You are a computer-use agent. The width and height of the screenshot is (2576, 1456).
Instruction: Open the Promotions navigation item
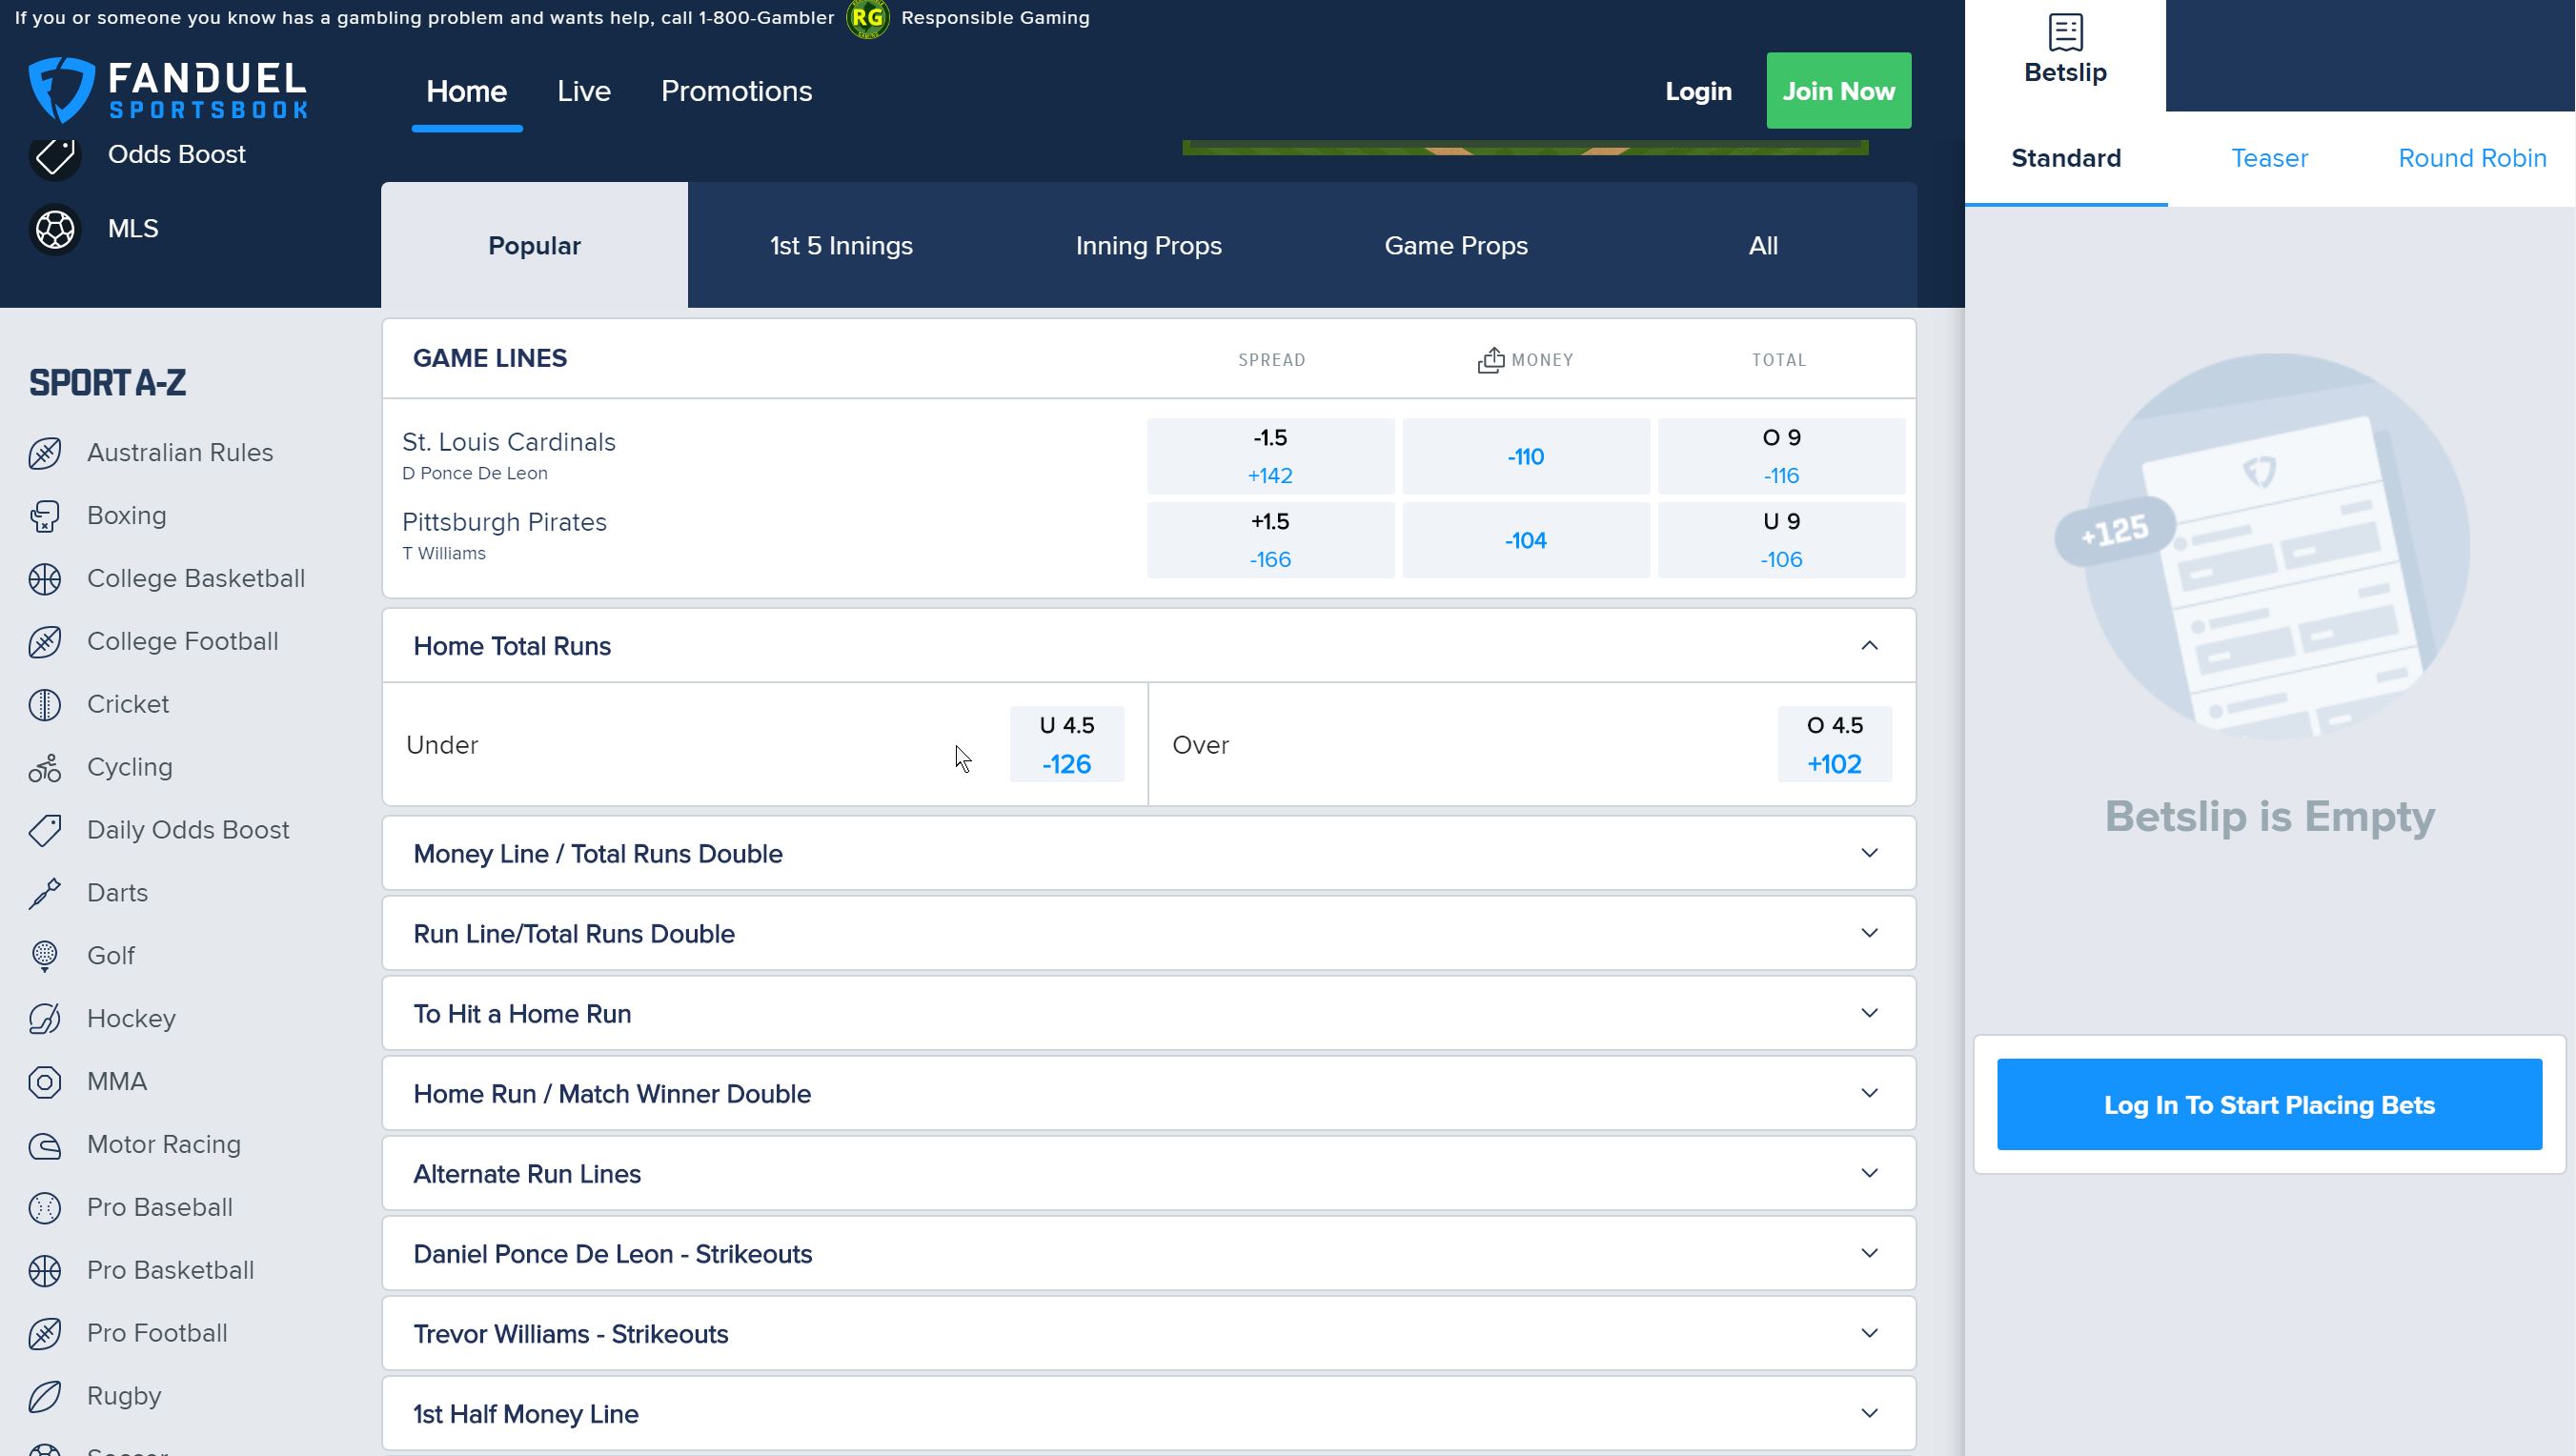point(736,91)
